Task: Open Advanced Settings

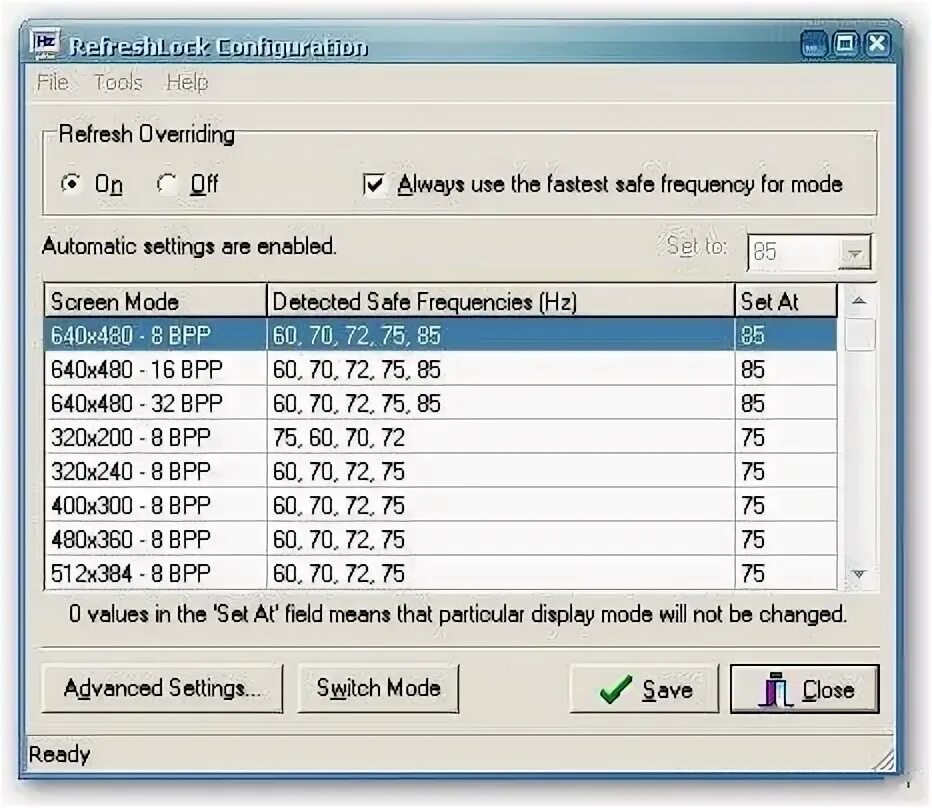Action: click(x=162, y=688)
